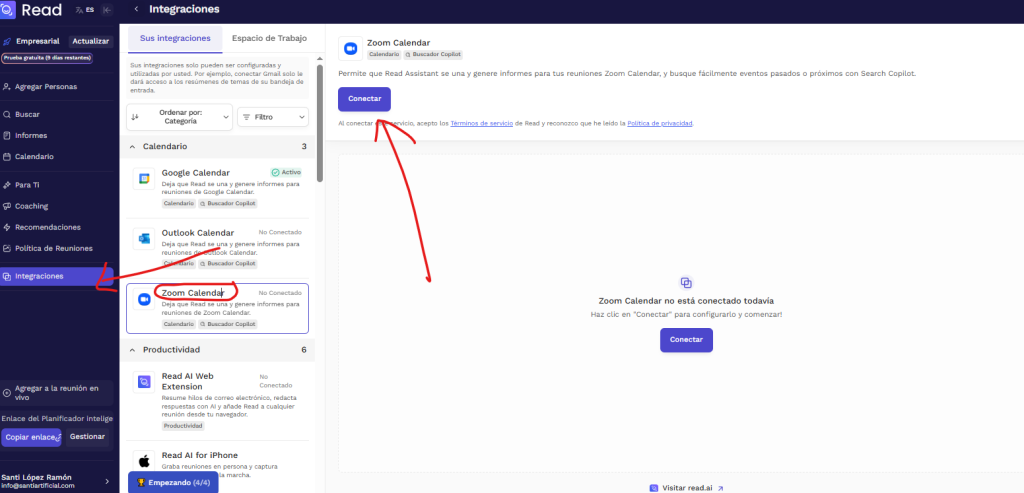Viewport: 1024px width, 493px height.
Task: Switch to Sus integraciones tab
Action: click(175, 39)
